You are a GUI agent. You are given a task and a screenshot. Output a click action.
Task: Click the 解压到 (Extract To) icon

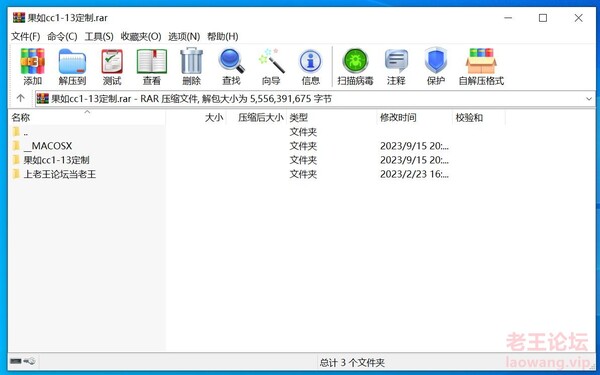click(72, 61)
